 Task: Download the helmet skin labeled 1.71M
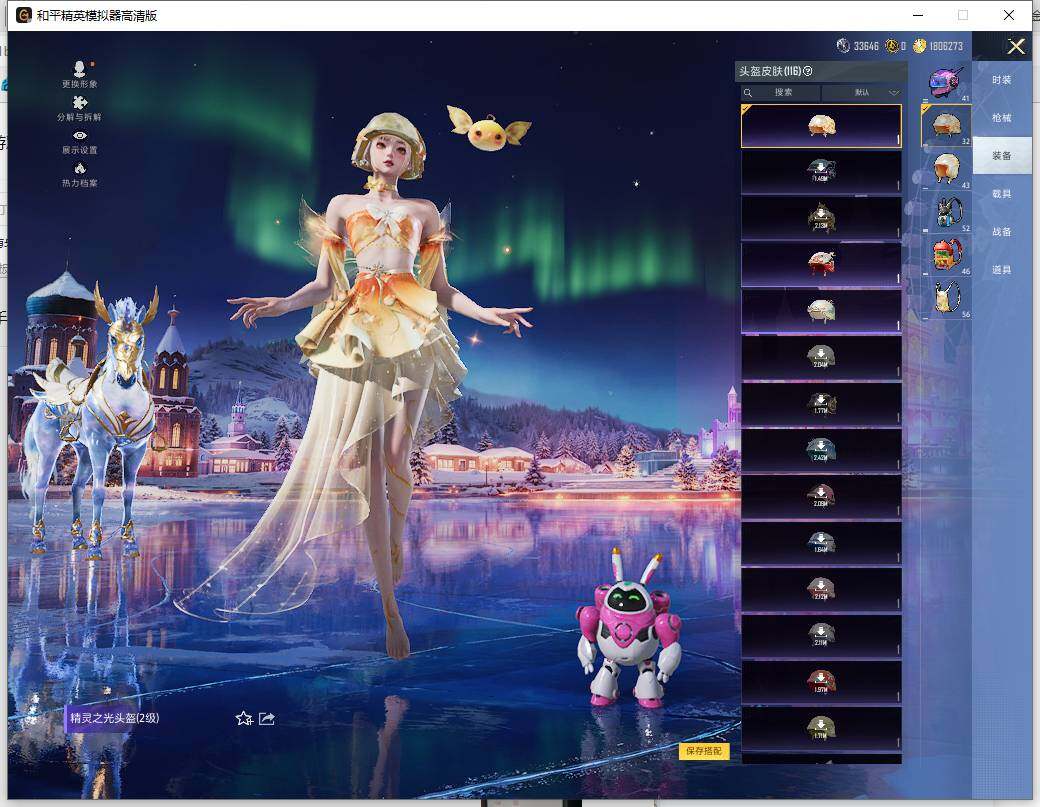[x=821, y=728]
